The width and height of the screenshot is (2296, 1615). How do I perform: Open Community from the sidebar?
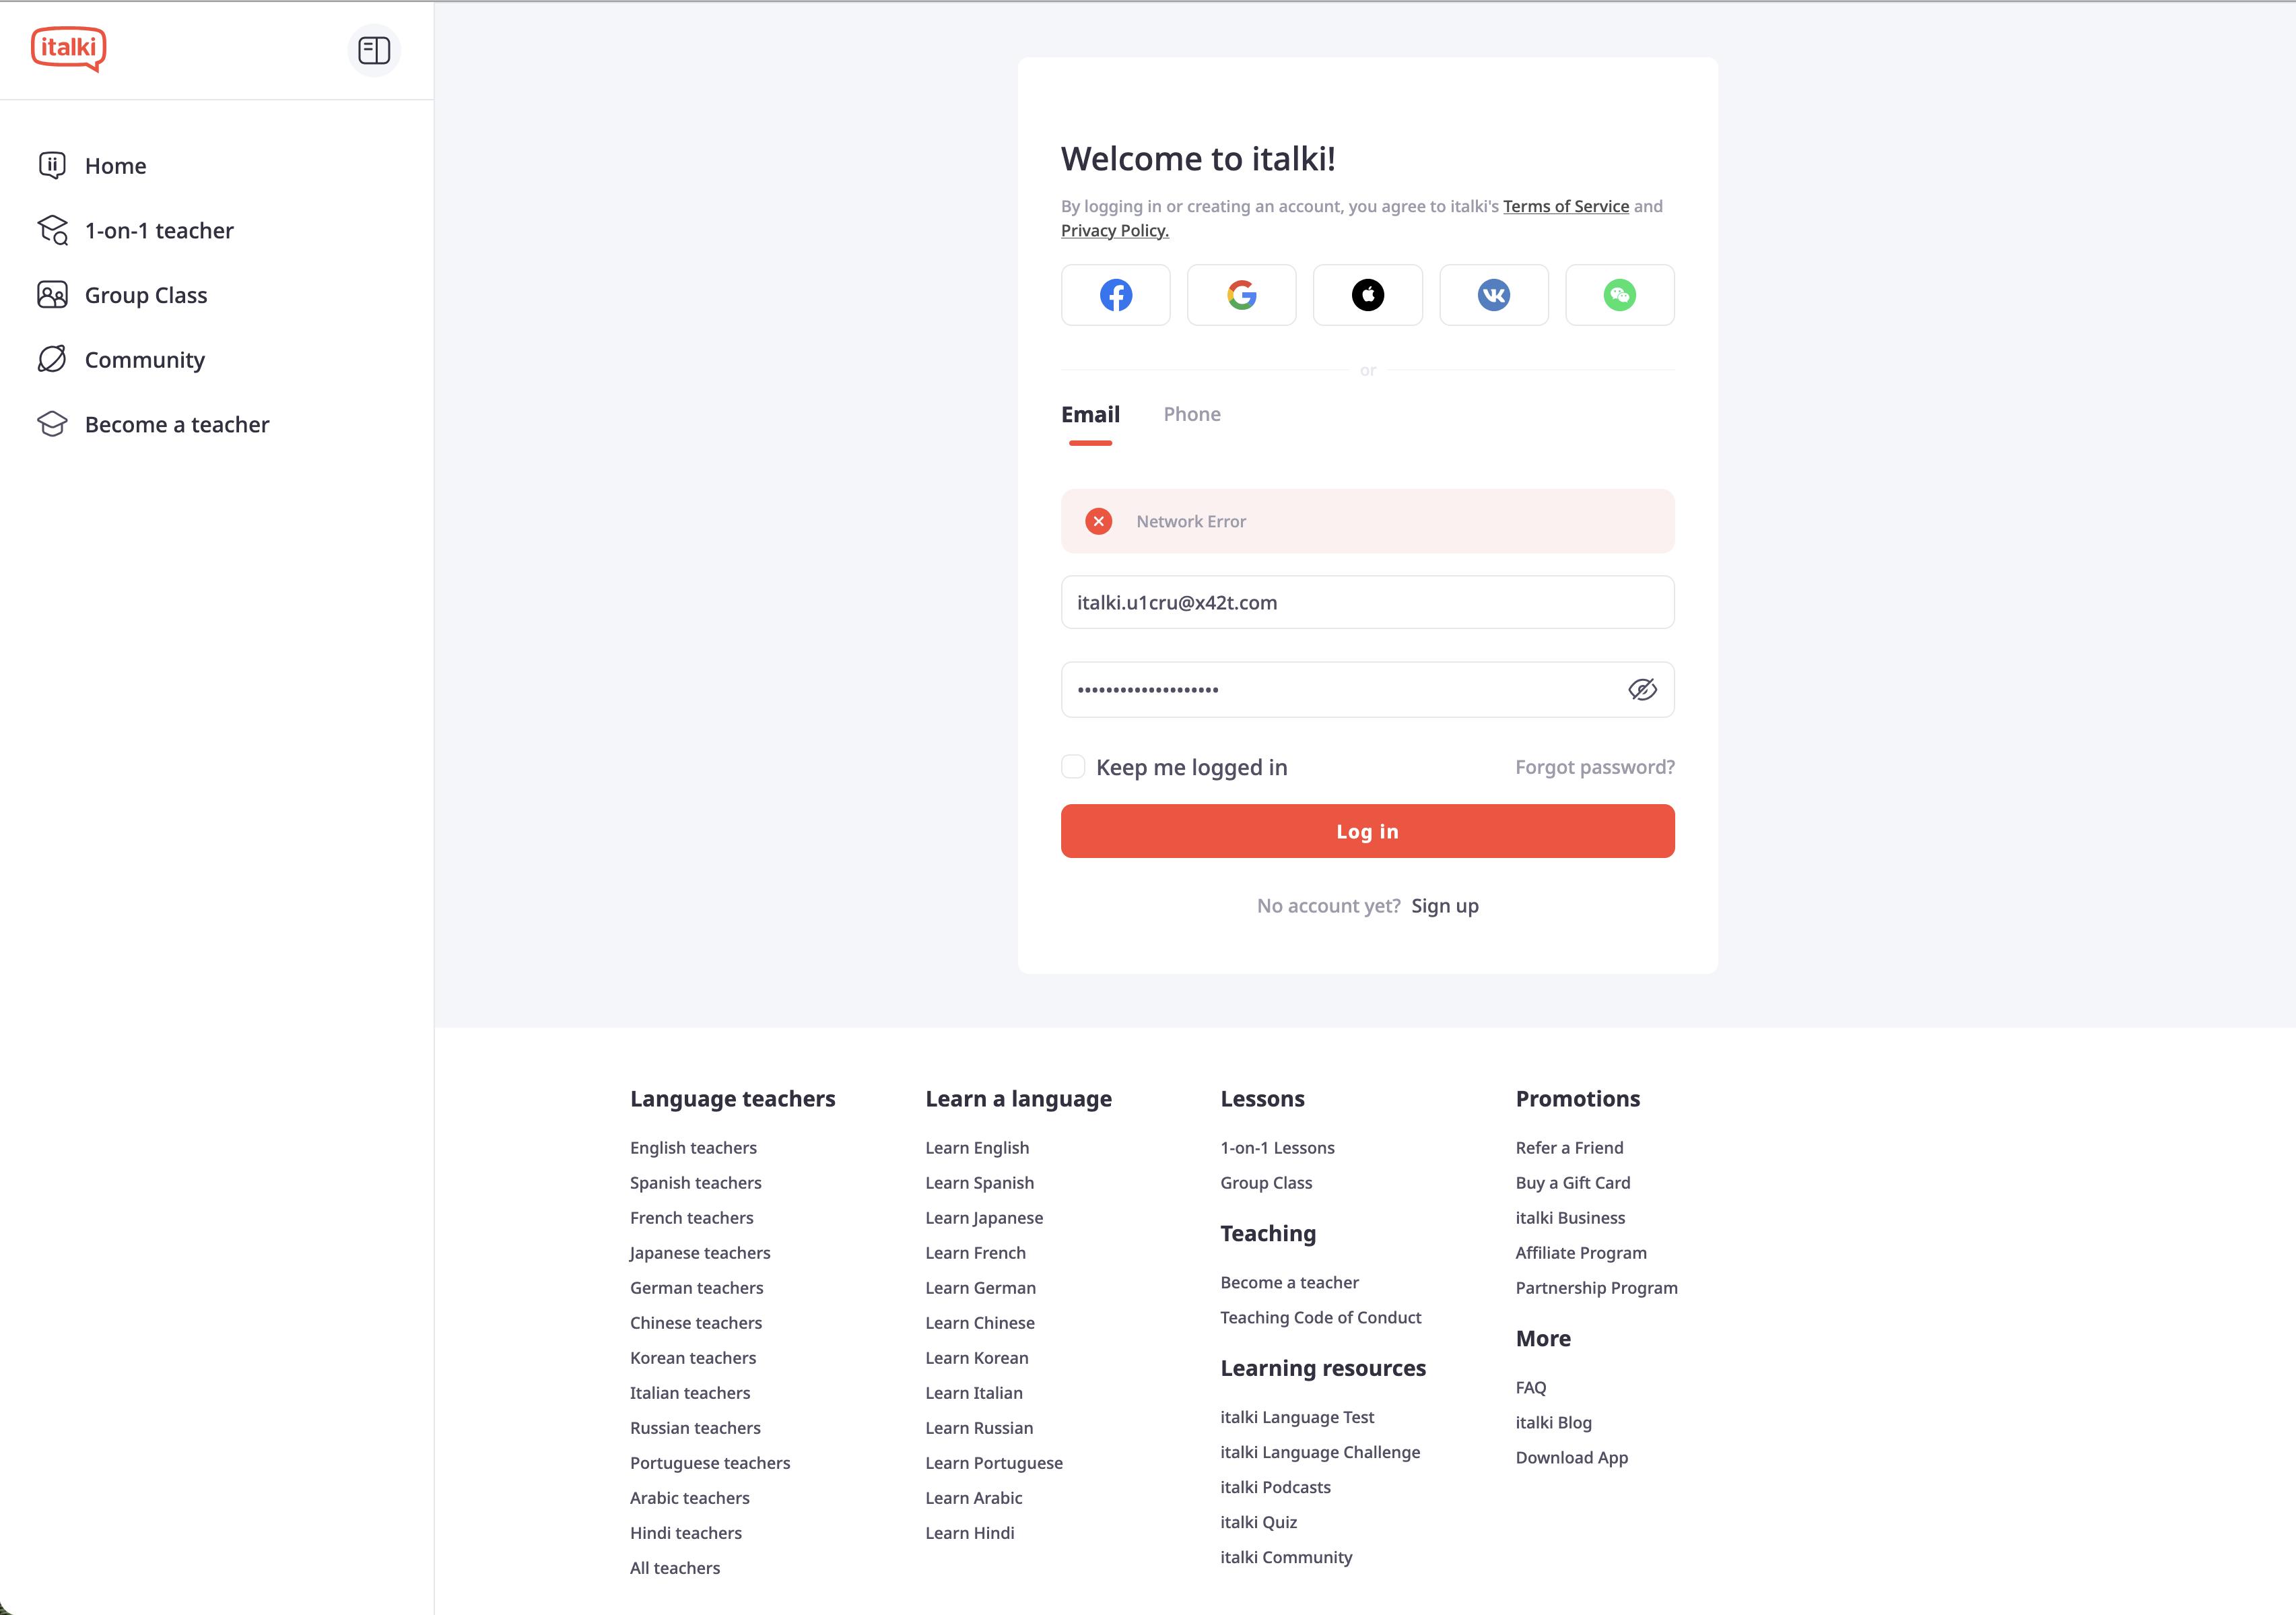point(144,359)
